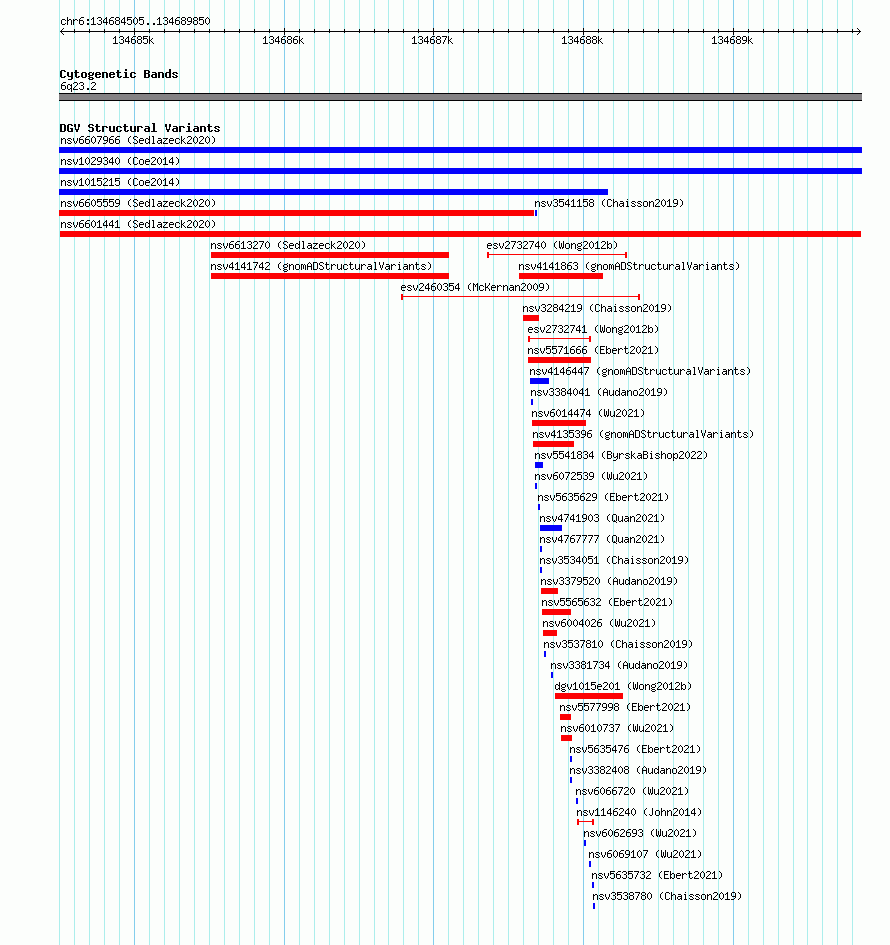
Task: Click nsv5541834 (ByrskaBishop2022) label
Action: (621, 455)
